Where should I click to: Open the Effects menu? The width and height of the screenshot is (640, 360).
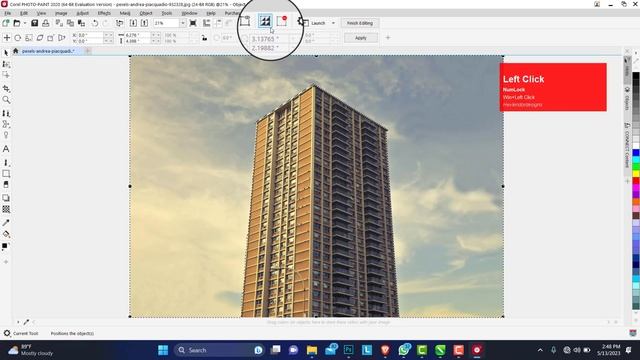point(104,13)
